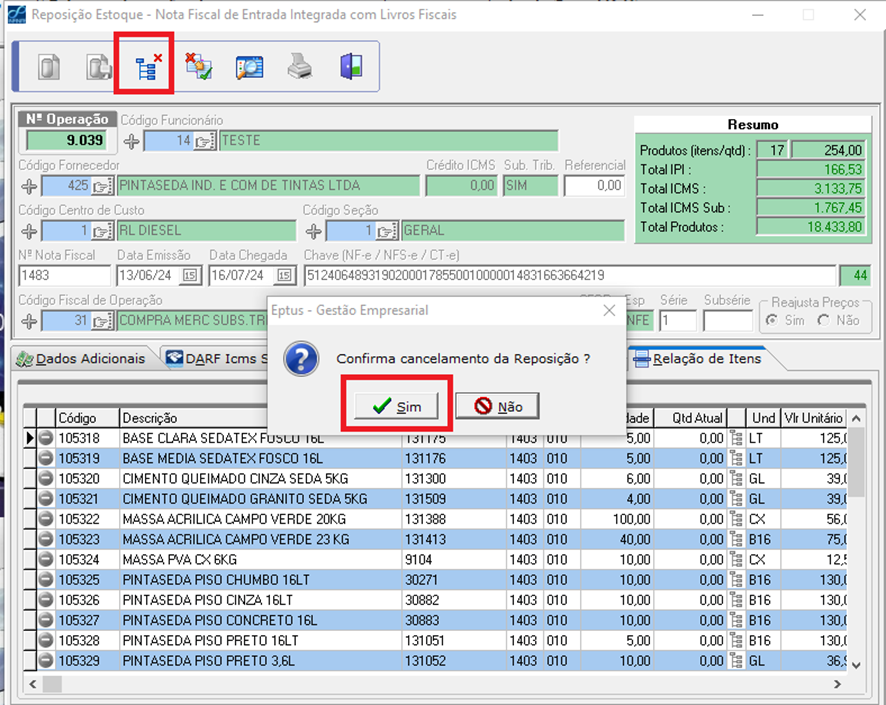Click horizontal scrollbar left arrow
The height and width of the screenshot is (705, 886).
click(x=33, y=684)
